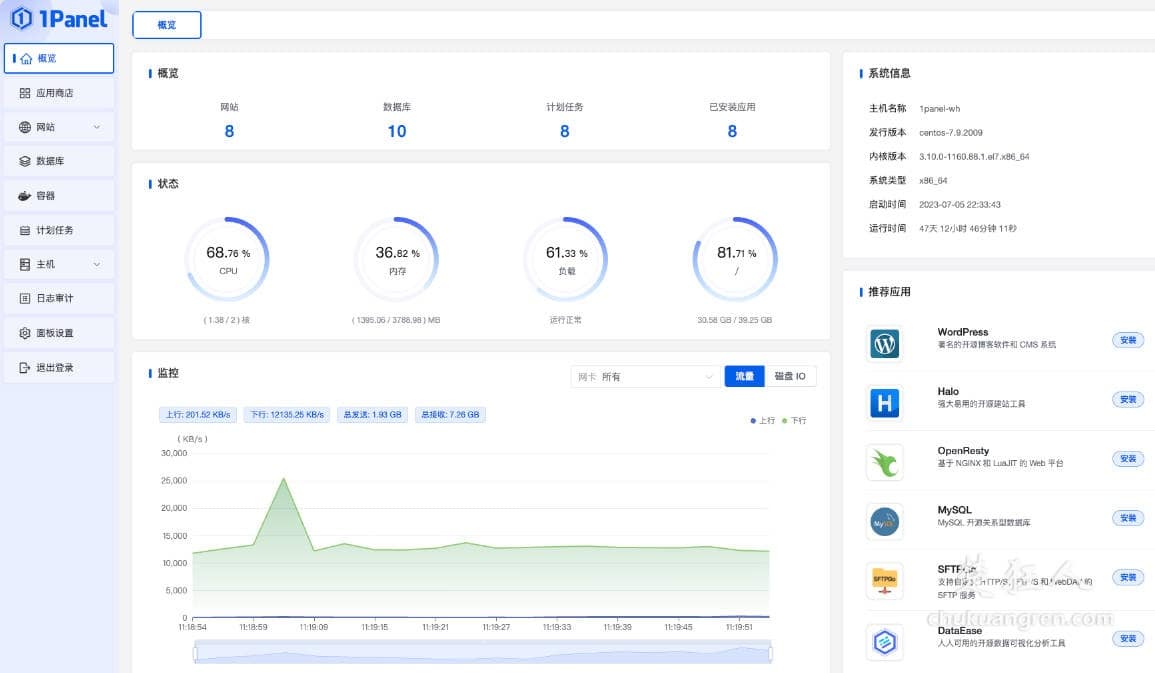Open the DataEase app icon
Screen dimensions: 1155x673
pyautogui.click(x=884, y=642)
